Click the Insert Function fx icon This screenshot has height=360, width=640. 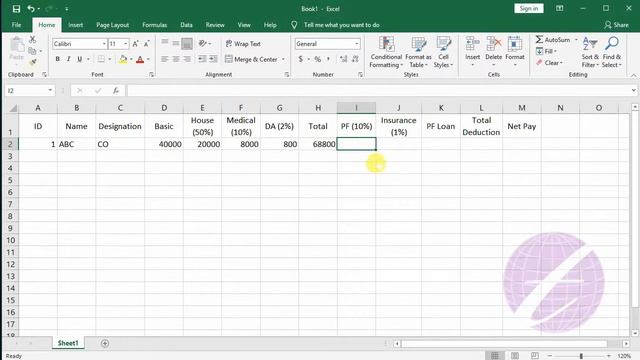click(116, 91)
